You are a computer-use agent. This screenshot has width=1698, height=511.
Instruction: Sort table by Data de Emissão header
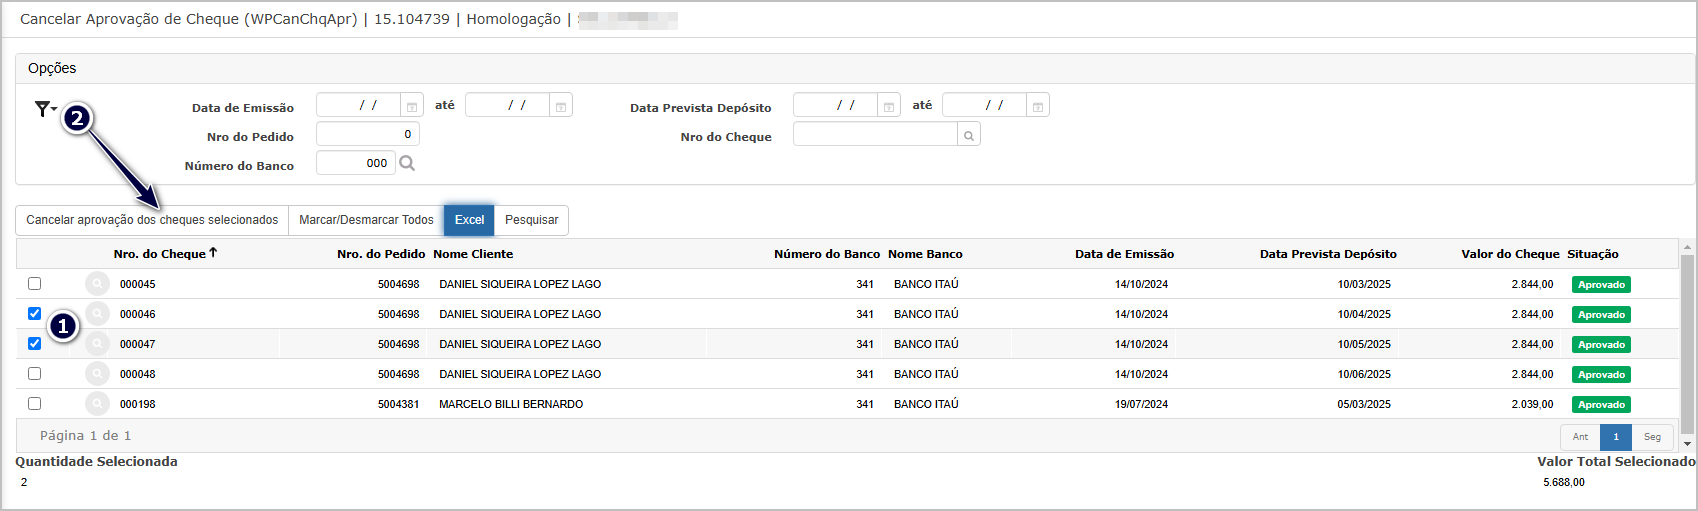pyautogui.click(x=1124, y=254)
